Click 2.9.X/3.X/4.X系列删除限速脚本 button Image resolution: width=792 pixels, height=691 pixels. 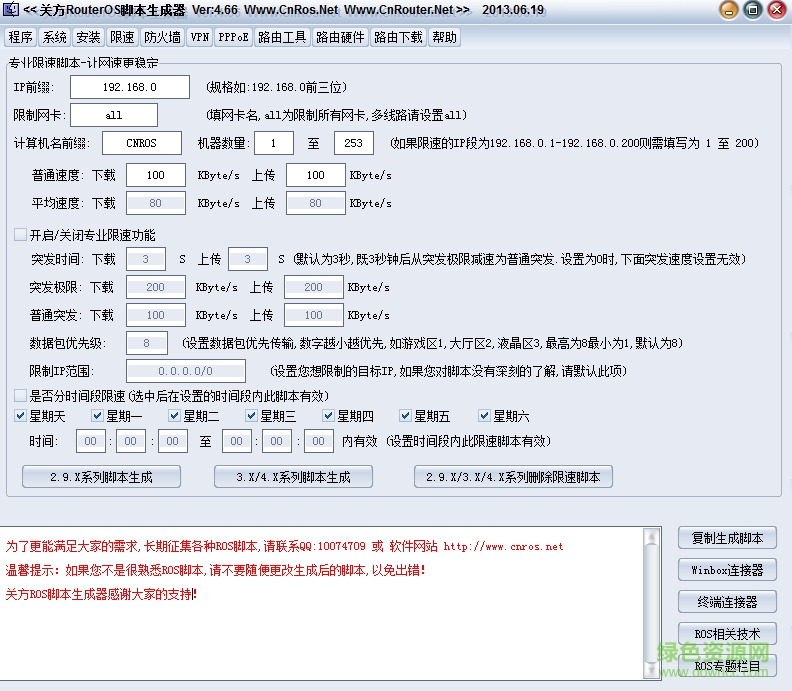coord(513,477)
